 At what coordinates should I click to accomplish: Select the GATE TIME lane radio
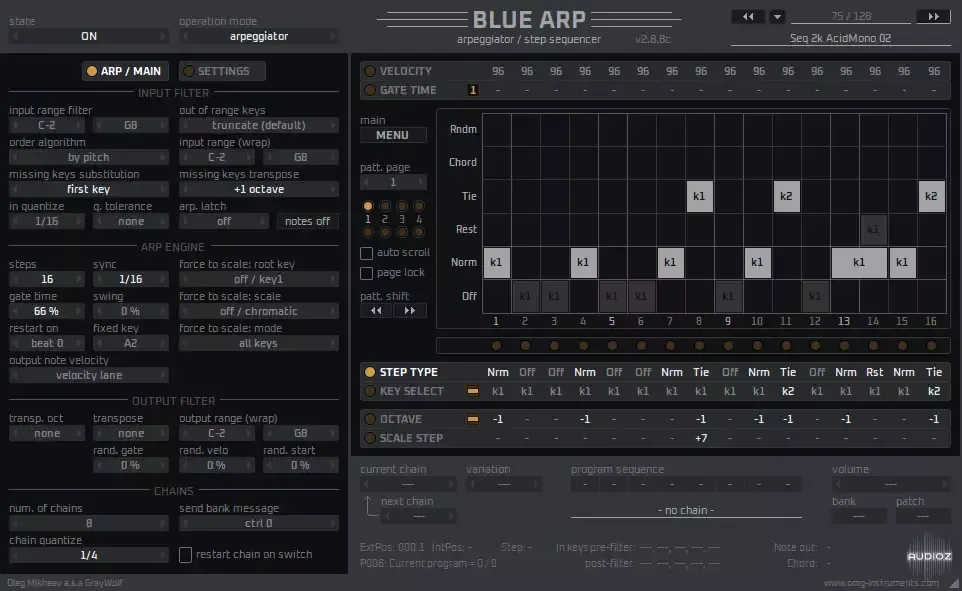click(370, 90)
